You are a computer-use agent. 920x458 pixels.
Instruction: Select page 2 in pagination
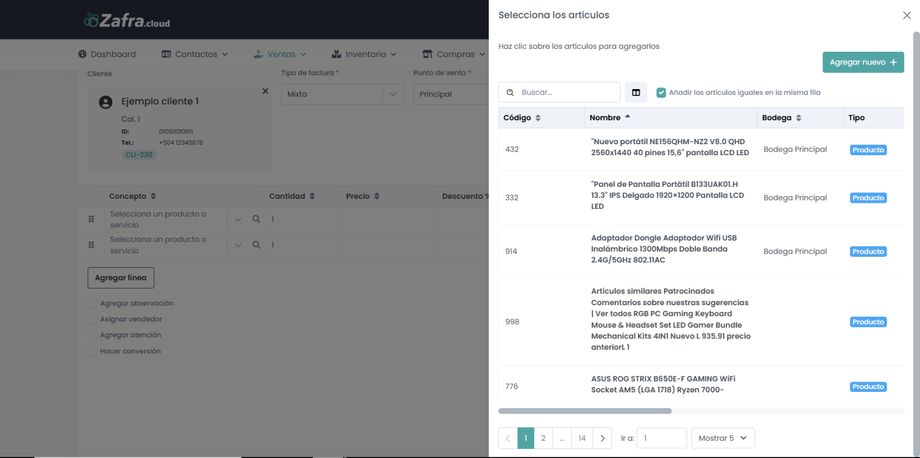coord(543,438)
